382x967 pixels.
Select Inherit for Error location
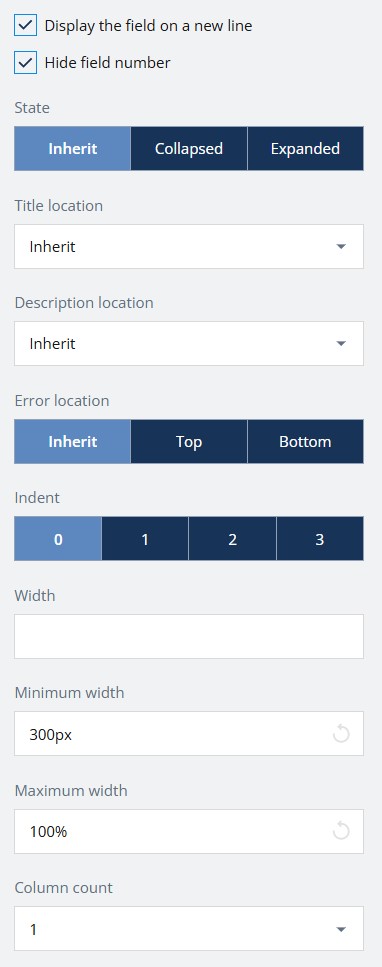72,442
